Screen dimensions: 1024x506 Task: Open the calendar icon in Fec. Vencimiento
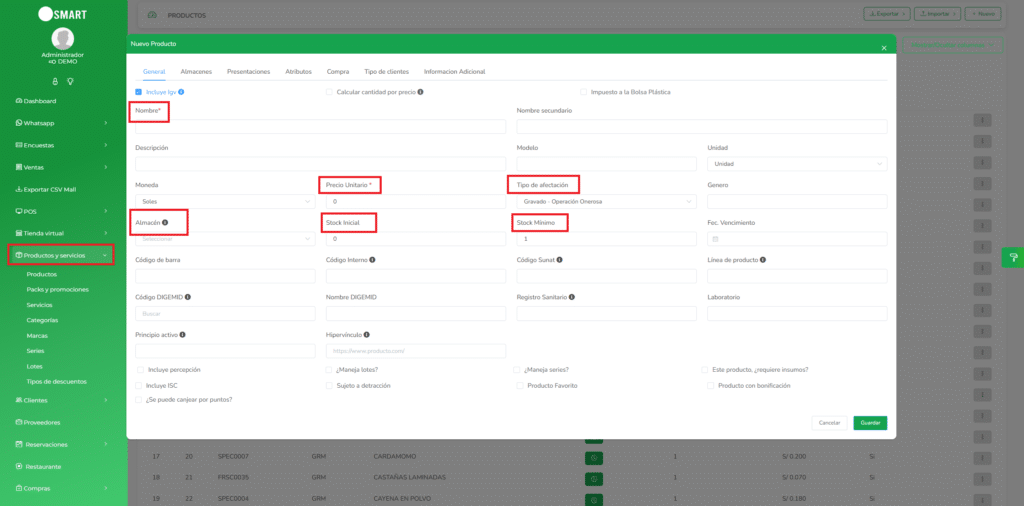715,239
